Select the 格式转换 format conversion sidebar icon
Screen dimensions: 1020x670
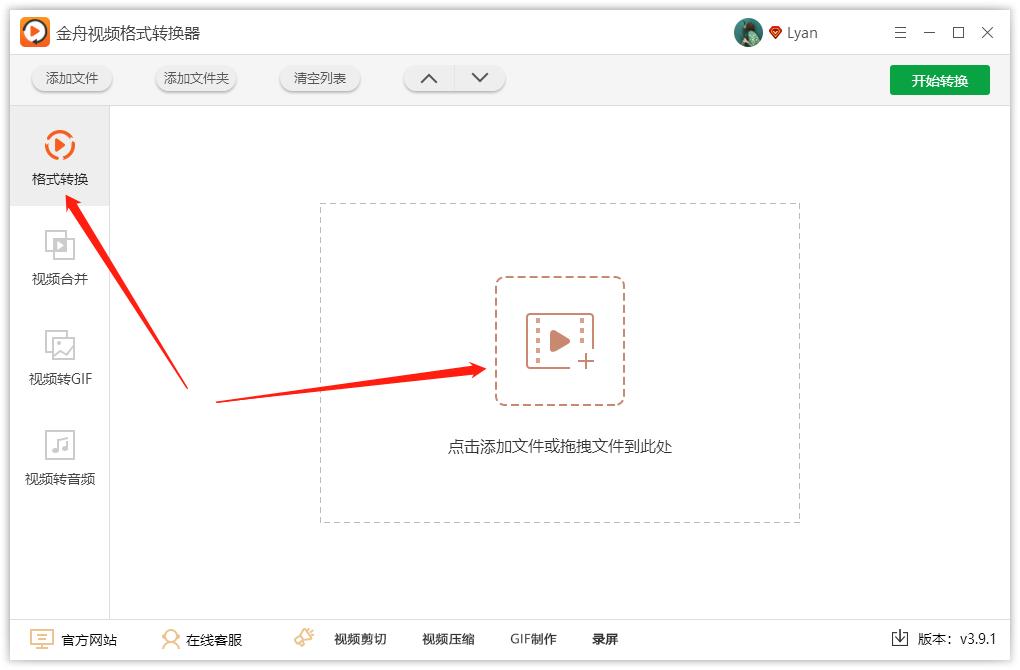tap(62, 156)
